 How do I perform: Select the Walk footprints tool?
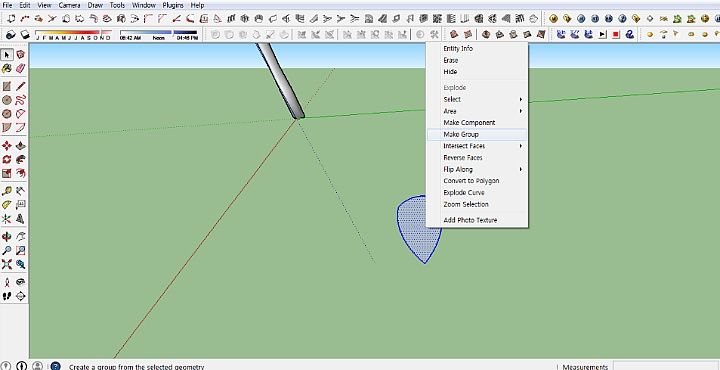point(7,296)
